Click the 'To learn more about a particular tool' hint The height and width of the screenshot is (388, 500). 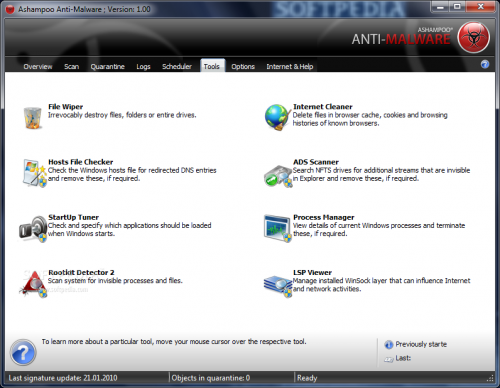pos(174,342)
